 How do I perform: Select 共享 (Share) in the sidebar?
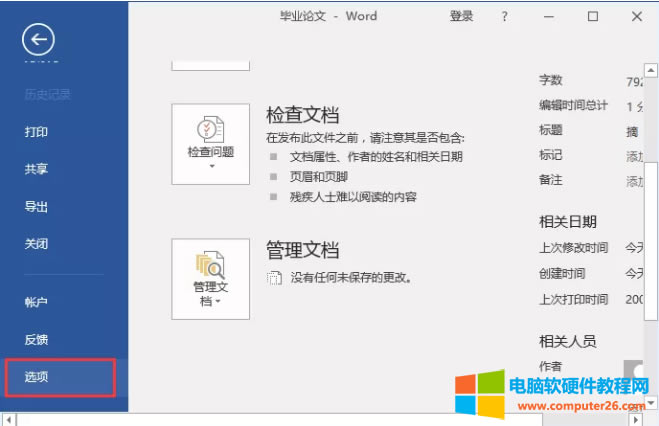coord(37,170)
